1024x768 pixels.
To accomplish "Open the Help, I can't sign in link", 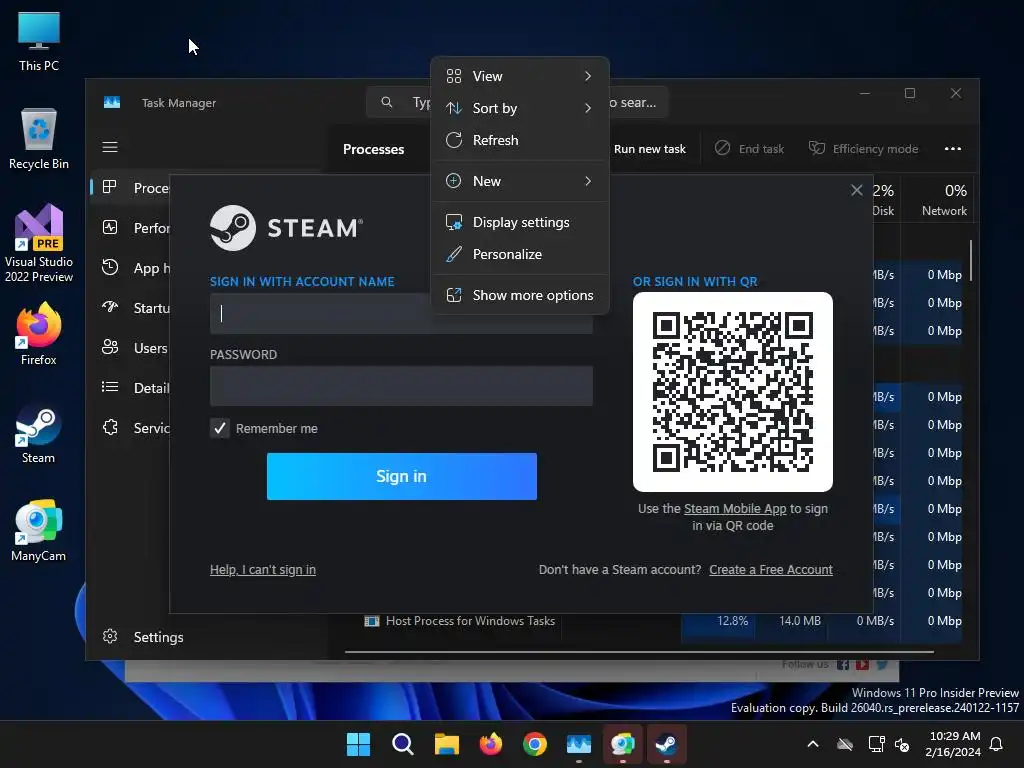I will pos(263,569).
